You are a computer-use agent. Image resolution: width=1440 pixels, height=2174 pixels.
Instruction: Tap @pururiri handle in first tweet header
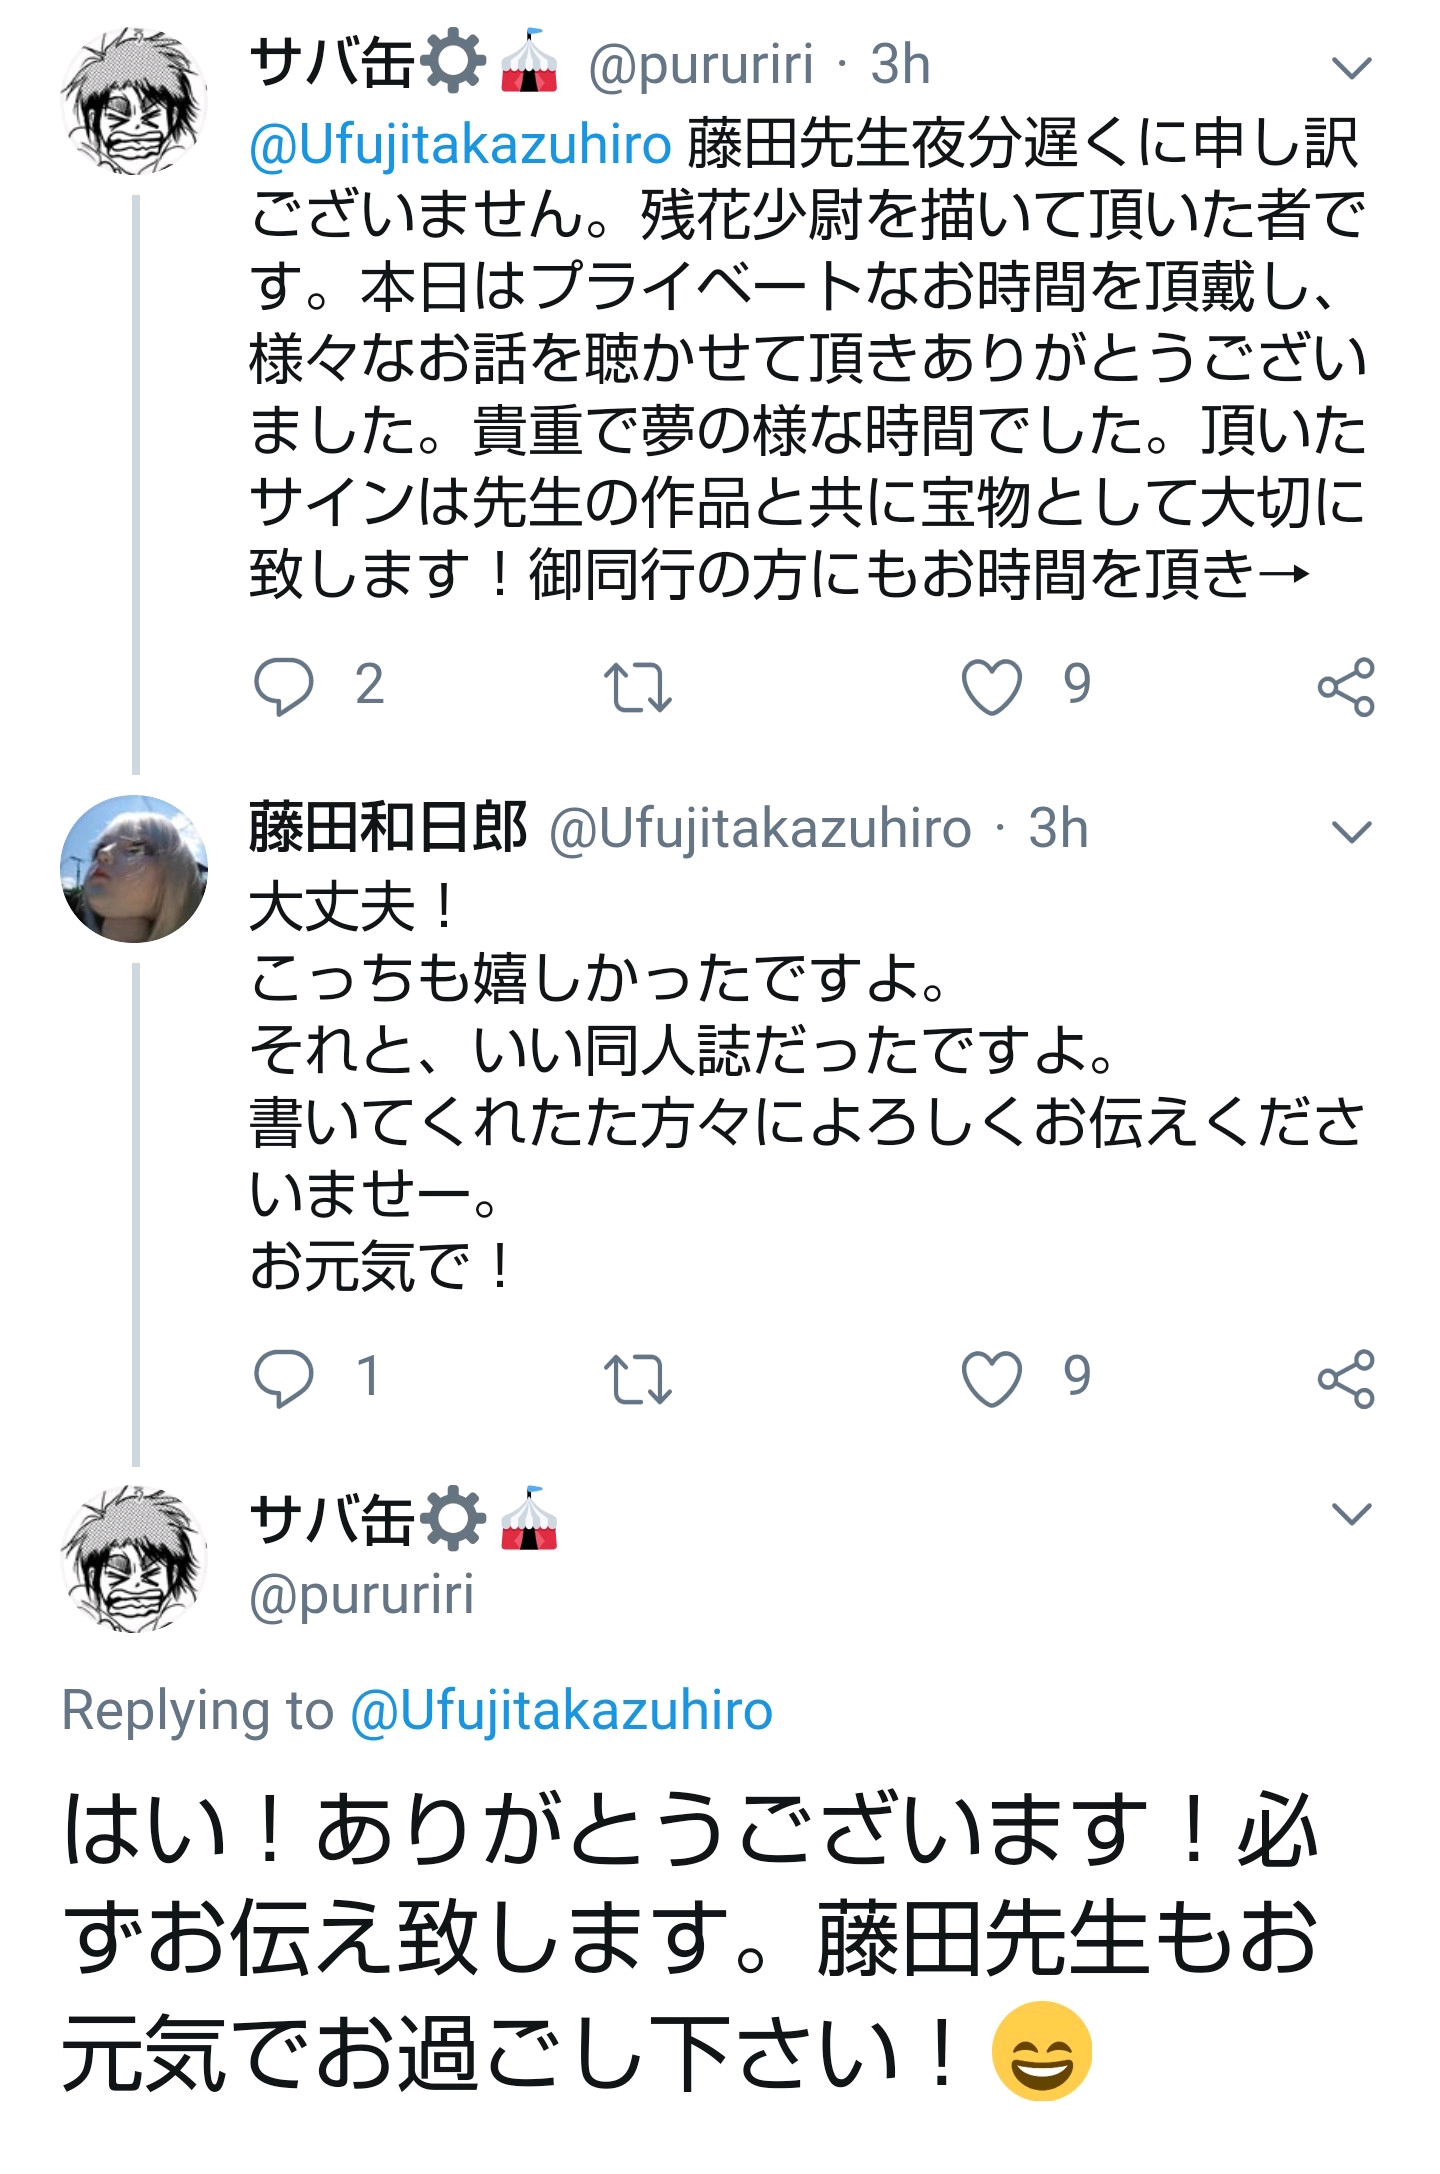click(x=700, y=66)
